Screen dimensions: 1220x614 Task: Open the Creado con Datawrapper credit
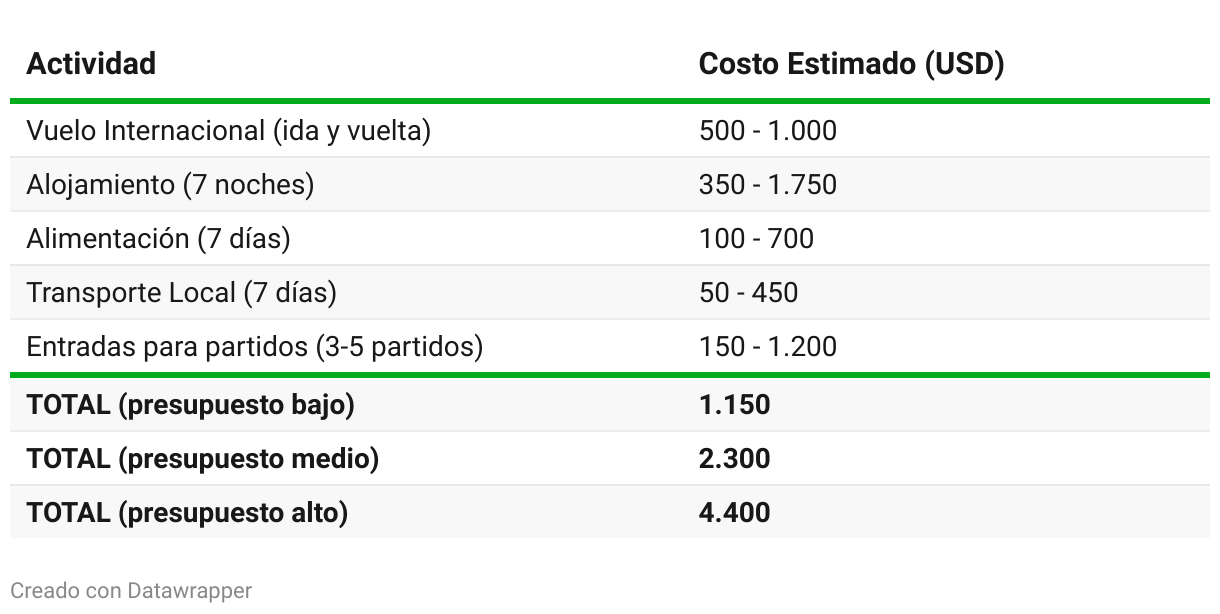pos(131,591)
